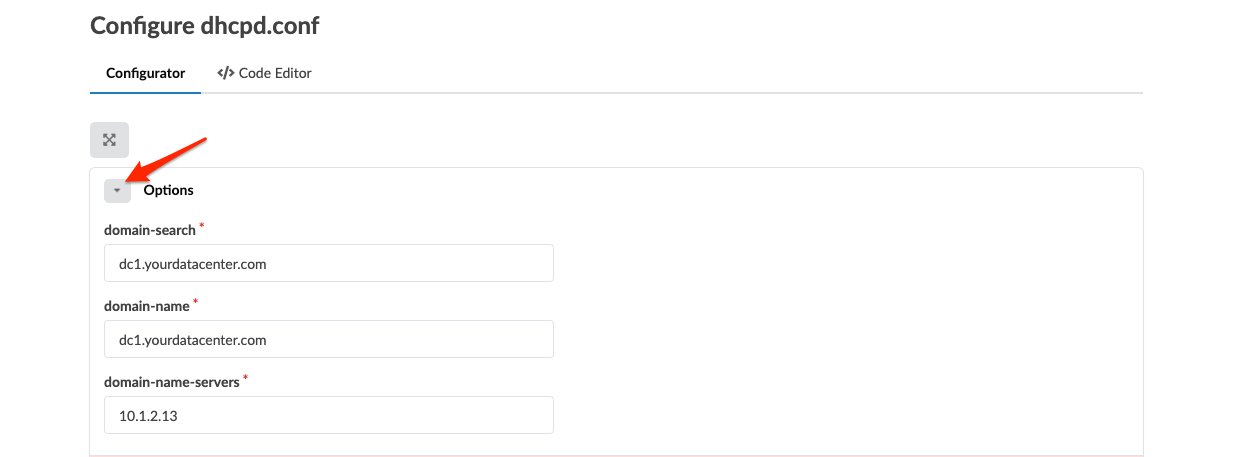Focus the domain-name text field
Viewport: 1237px width, 457px height.
(328, 340)
